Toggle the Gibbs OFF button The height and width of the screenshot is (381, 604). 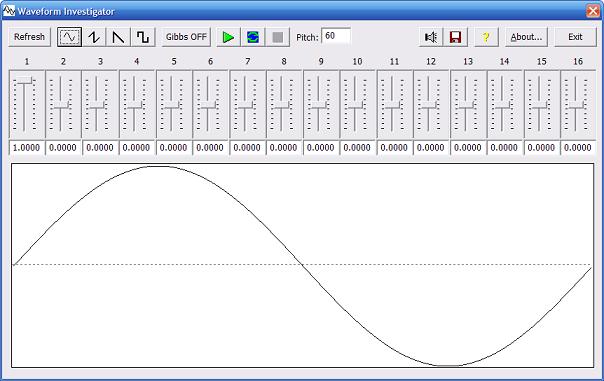[186, 37]
